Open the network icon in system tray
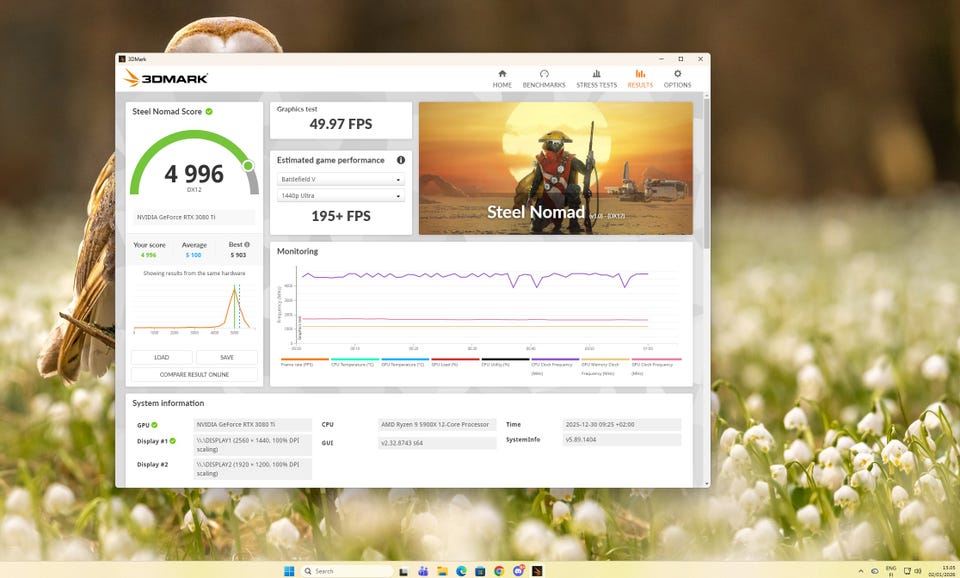Screen dimensions: 960x578 point(907,571)
